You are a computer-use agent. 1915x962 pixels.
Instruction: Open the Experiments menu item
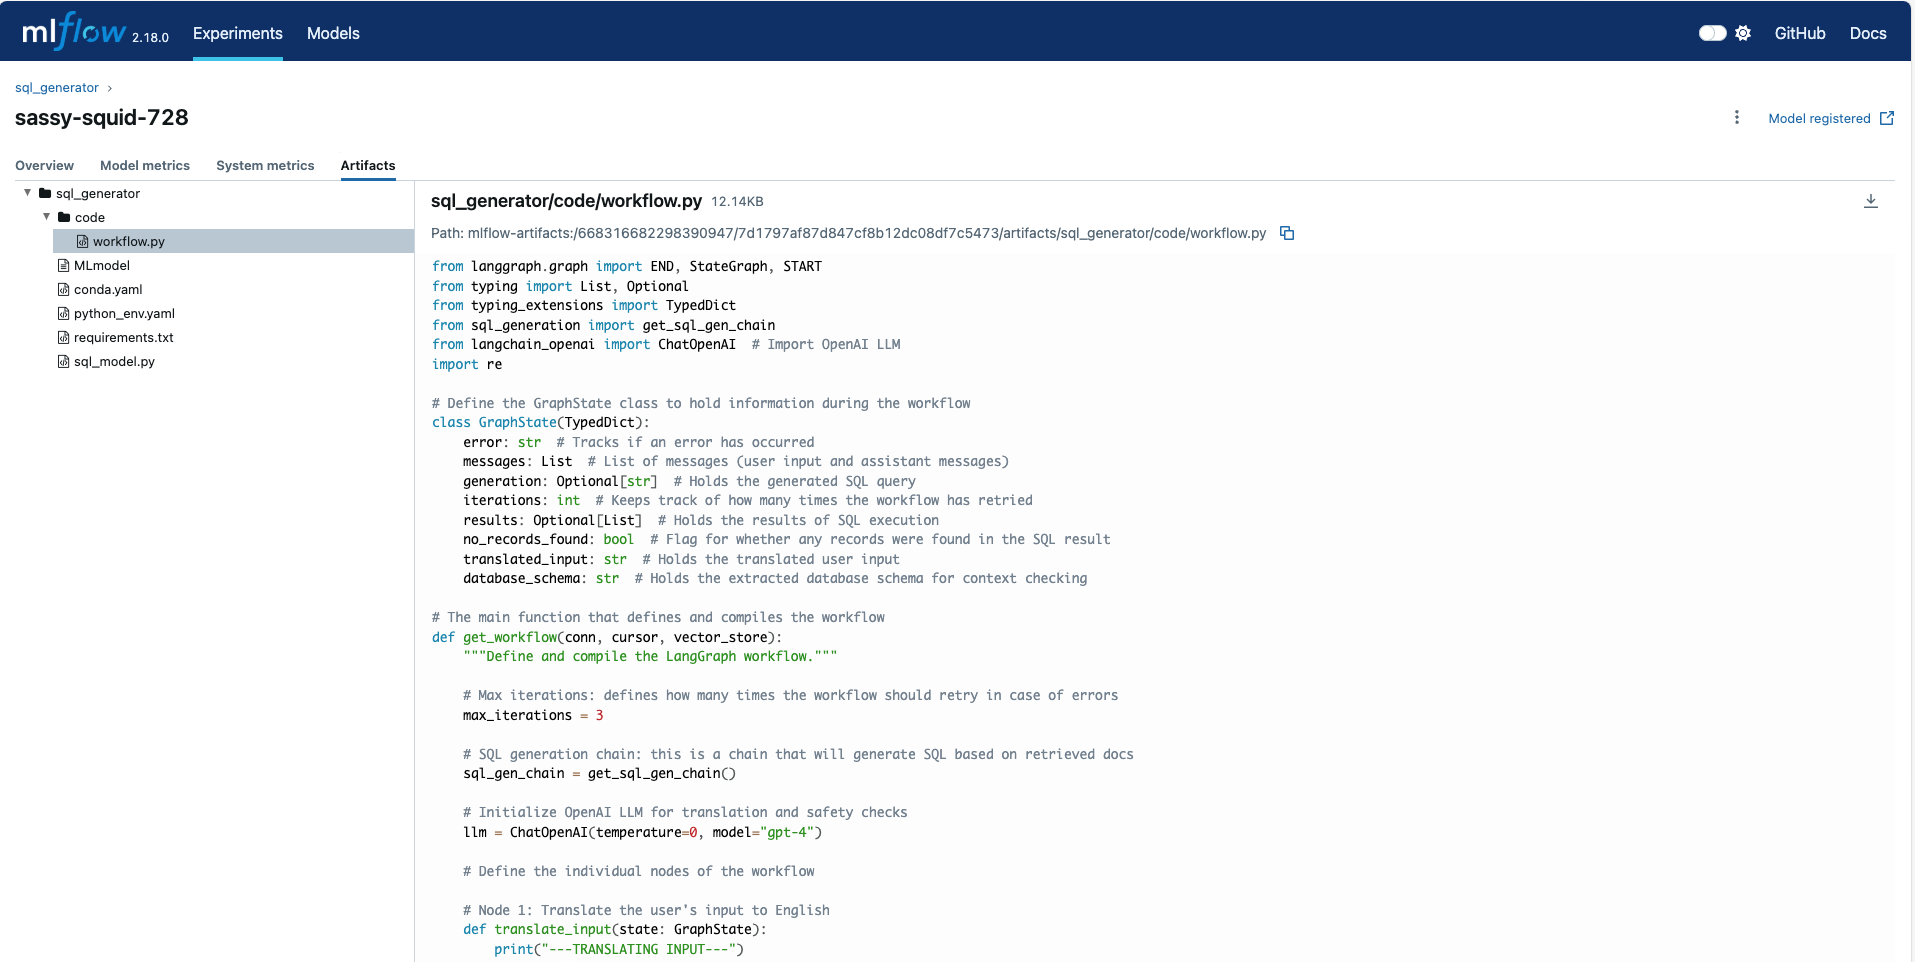tap(237, 33)
